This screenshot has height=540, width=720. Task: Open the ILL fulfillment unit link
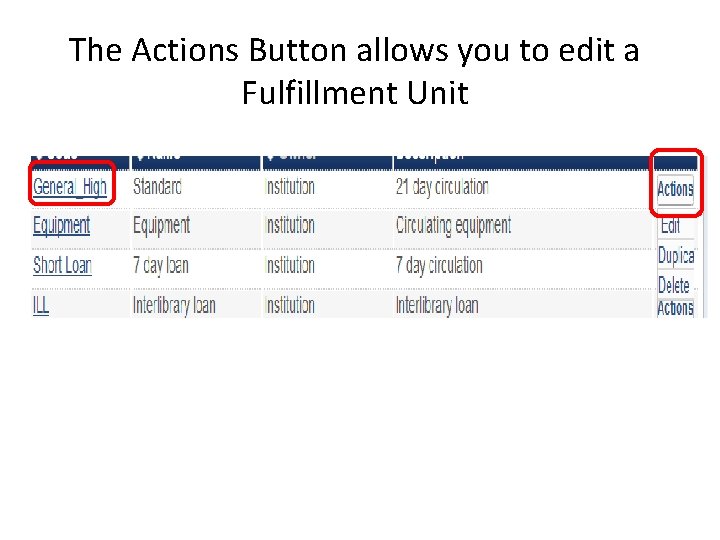(x=41, y=305)
